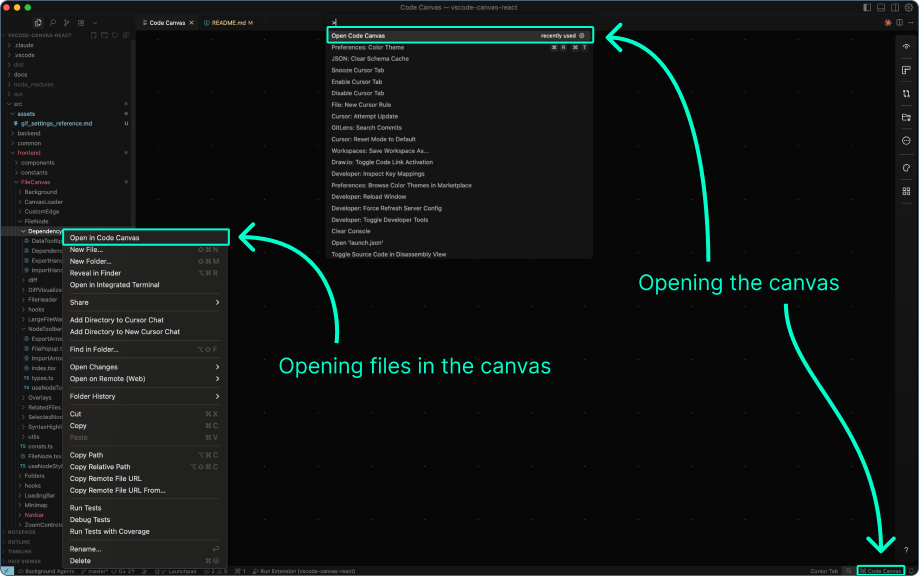Choose Run Tests with Coverage
Image resolution: width=919 pixels, height=576 pixels.
pos(144,531)
